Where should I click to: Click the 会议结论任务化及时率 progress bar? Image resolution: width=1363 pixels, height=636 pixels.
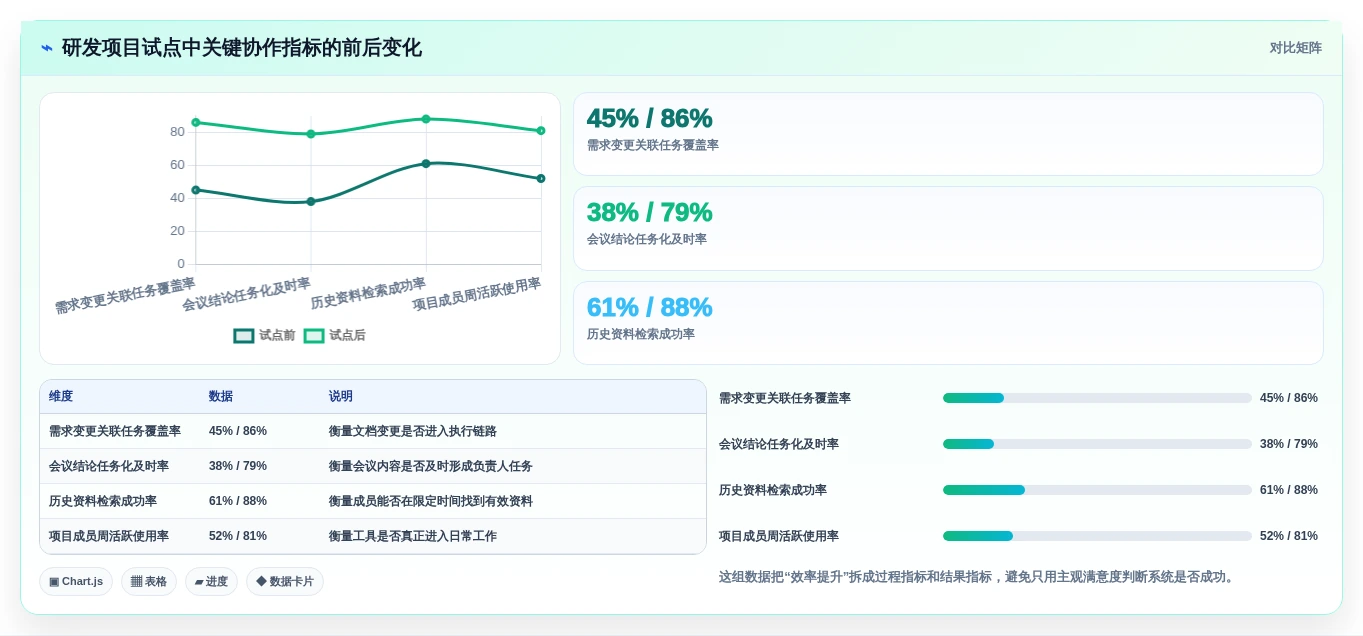1097,444
